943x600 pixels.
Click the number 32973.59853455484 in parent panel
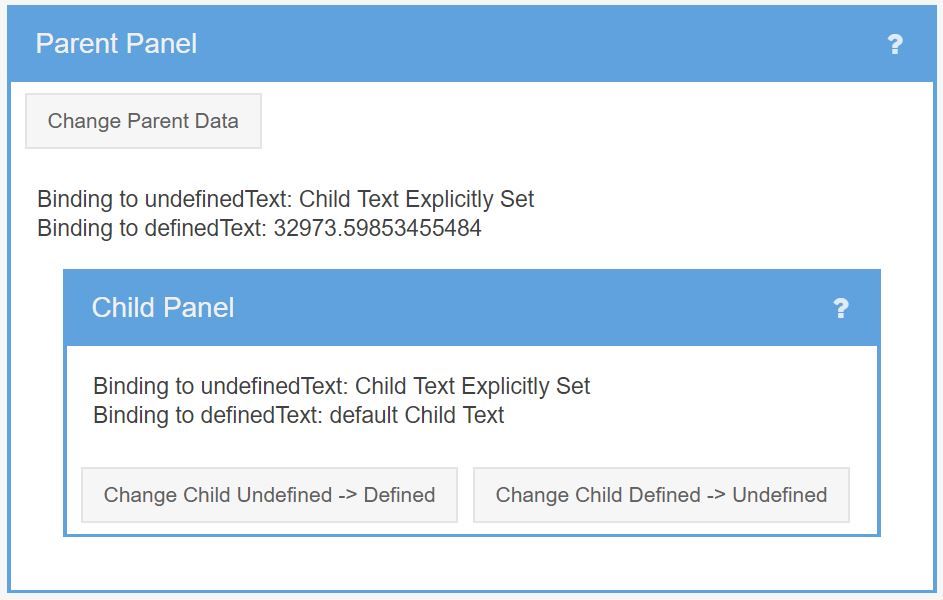coord(377,228)
